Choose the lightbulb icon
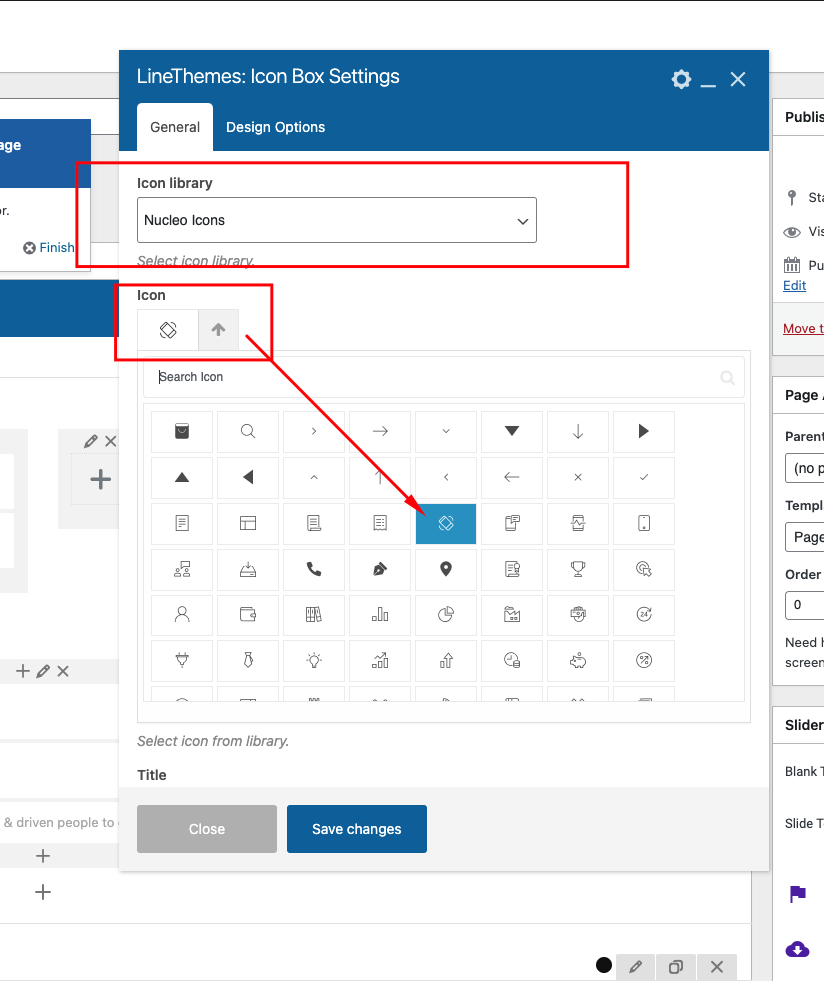This screenshot has width=824, height=981. coord(314,661)
